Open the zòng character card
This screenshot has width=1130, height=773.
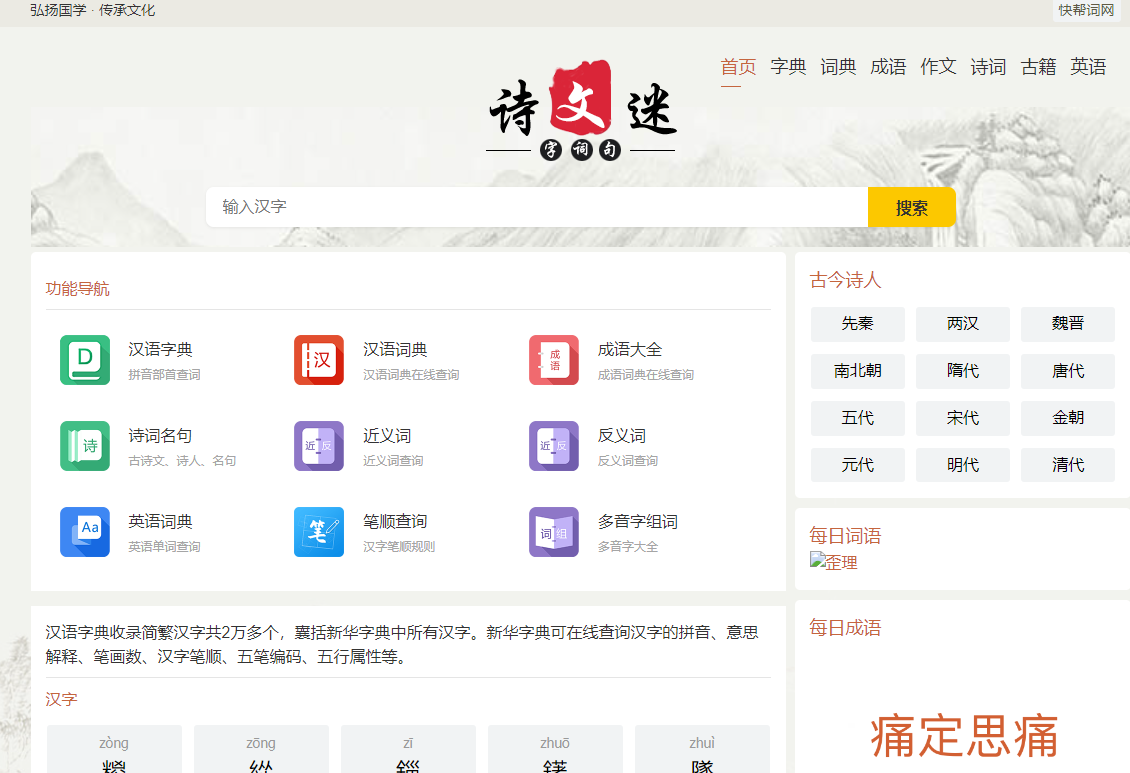point(114,749)
